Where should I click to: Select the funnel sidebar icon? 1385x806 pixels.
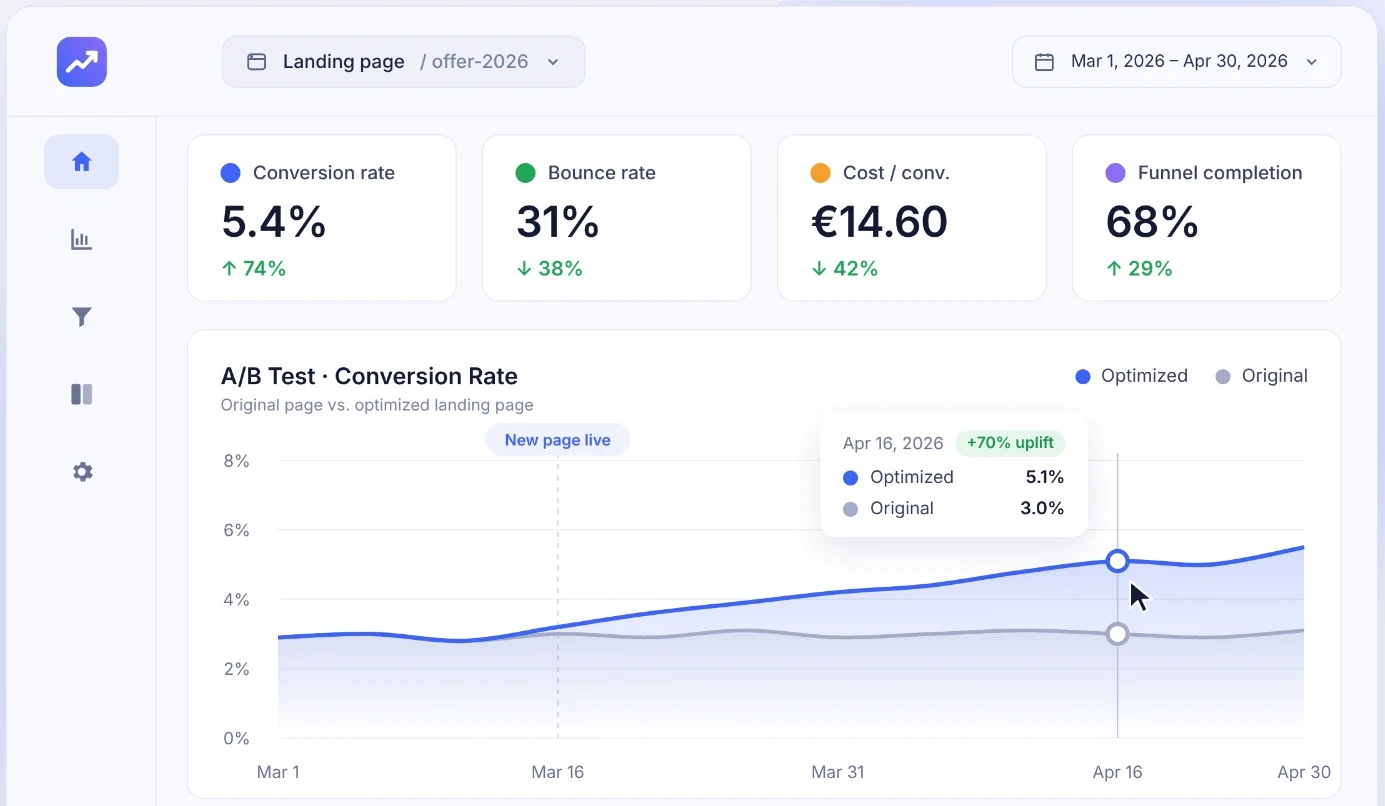pos(82,317)
